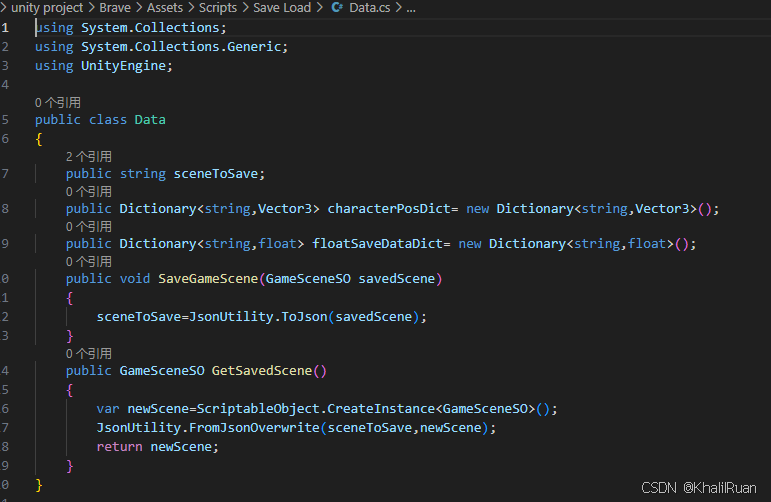
Task: Click the 'void' keyword of SaveGameScene
Action: tap(135, 278)
